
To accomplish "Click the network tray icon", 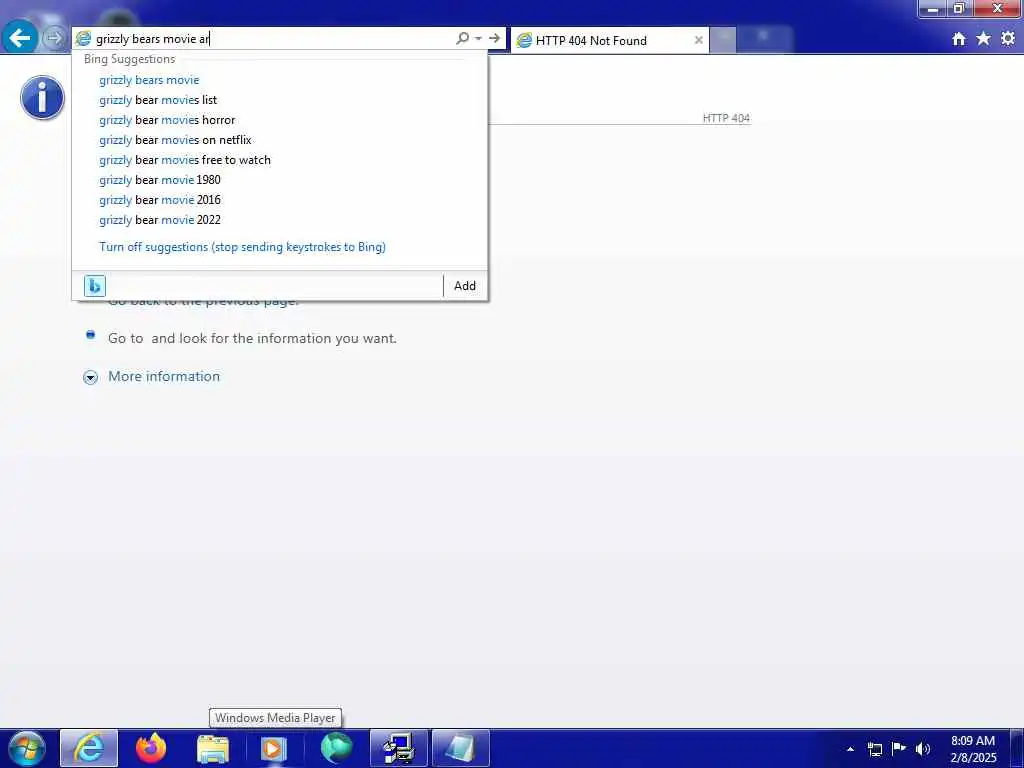I will pos(874,749).
